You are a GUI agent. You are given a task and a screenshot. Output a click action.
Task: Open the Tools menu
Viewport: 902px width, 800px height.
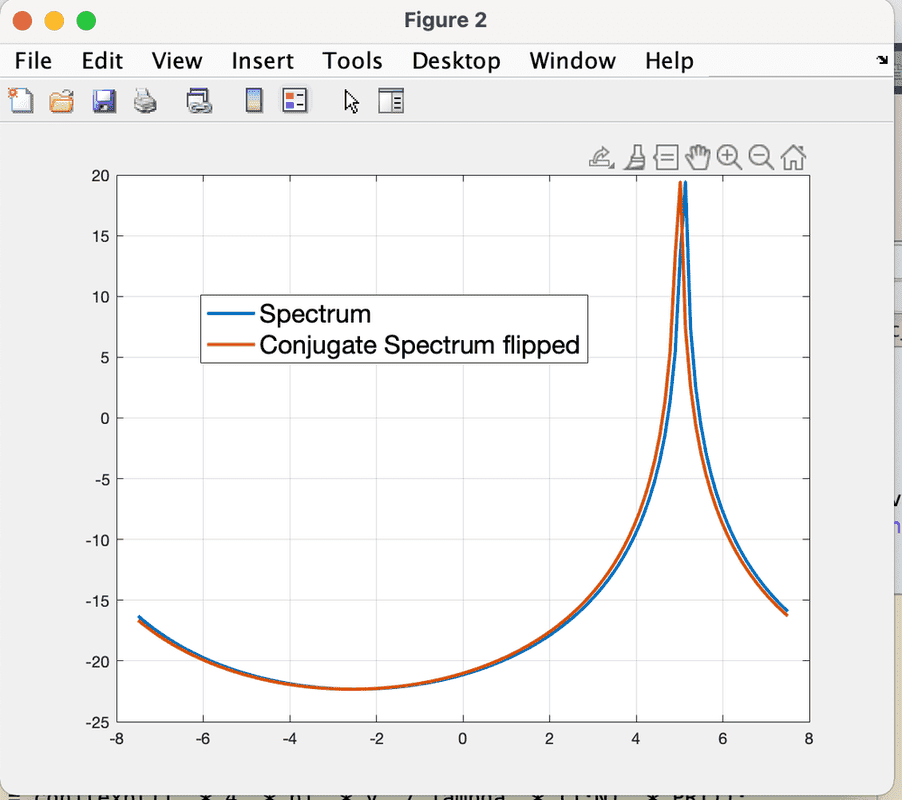coord(352,61)
